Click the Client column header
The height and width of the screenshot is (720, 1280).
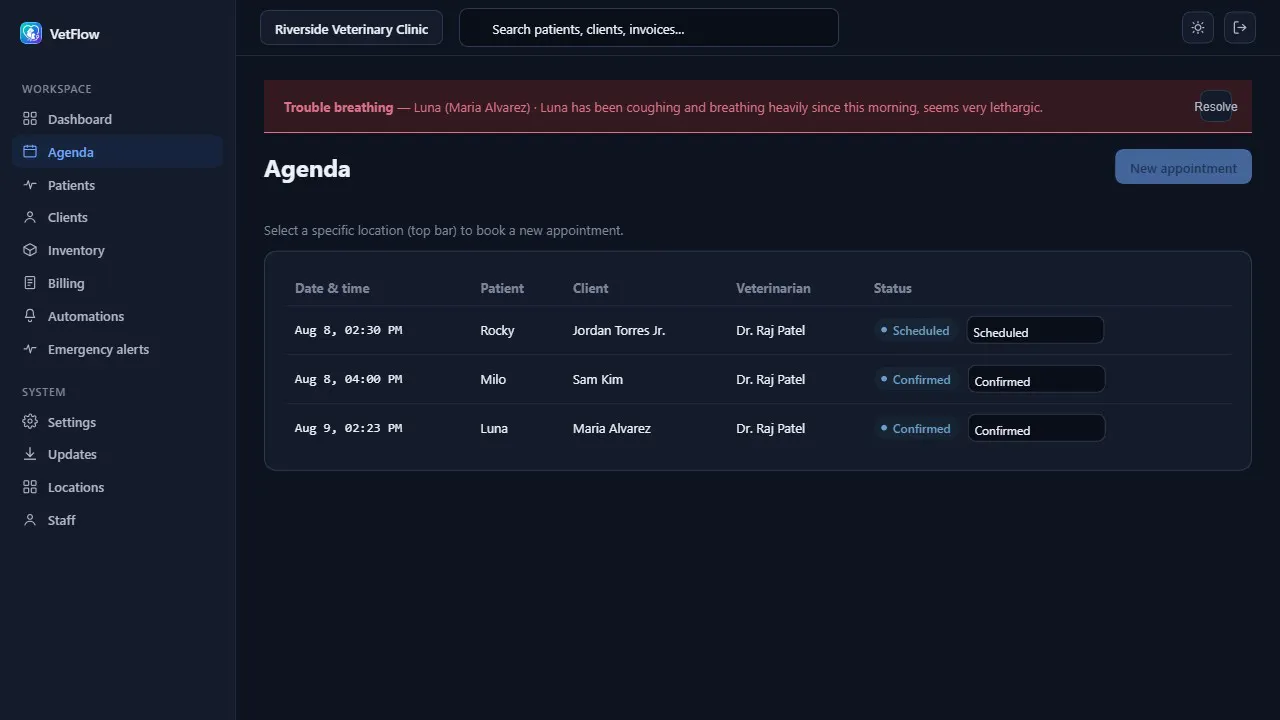point(591,288)
